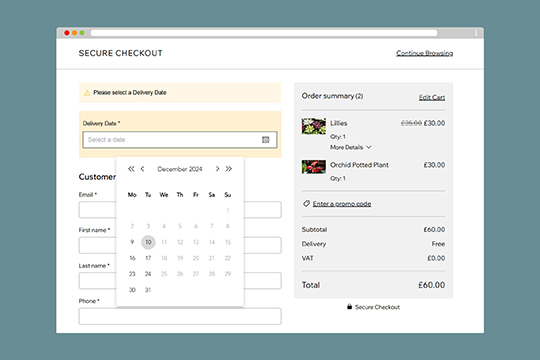Click the Please select a Delivery Date message
This screenshot has width=540, height=360.
tap(130, 93)
